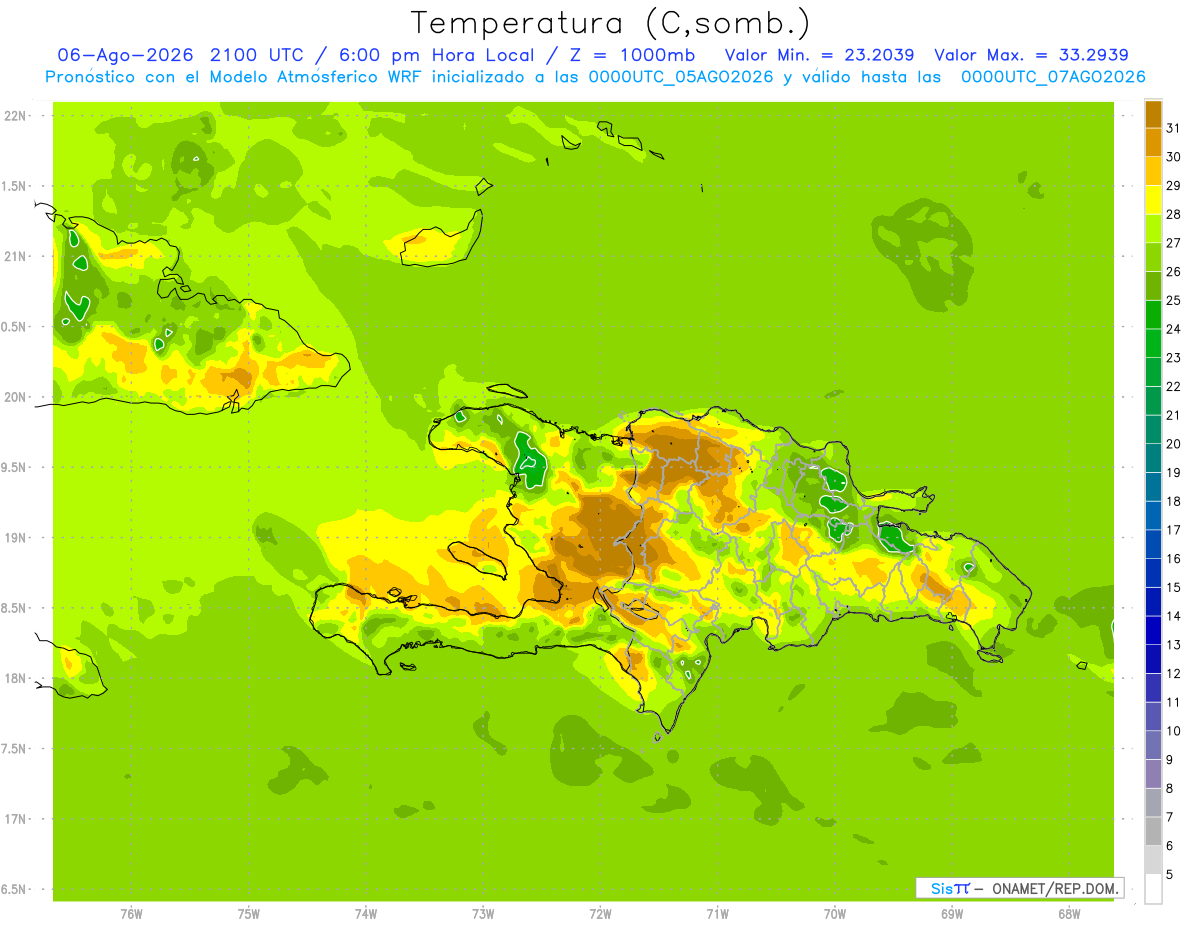Select the date text "06-Ago-2026"
The height and width of the screenshot is (927, 1200).
click(126, 55)
